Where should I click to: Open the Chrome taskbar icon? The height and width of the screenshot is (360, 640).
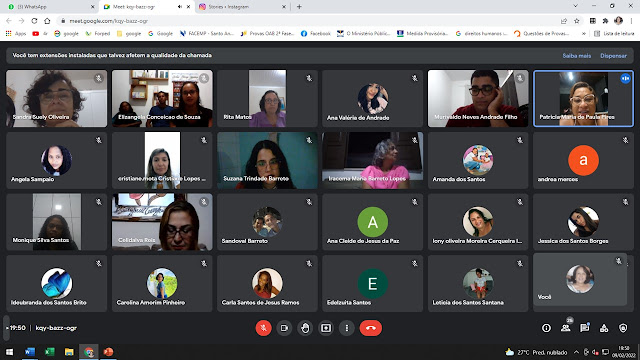click(x=89, y=351)
